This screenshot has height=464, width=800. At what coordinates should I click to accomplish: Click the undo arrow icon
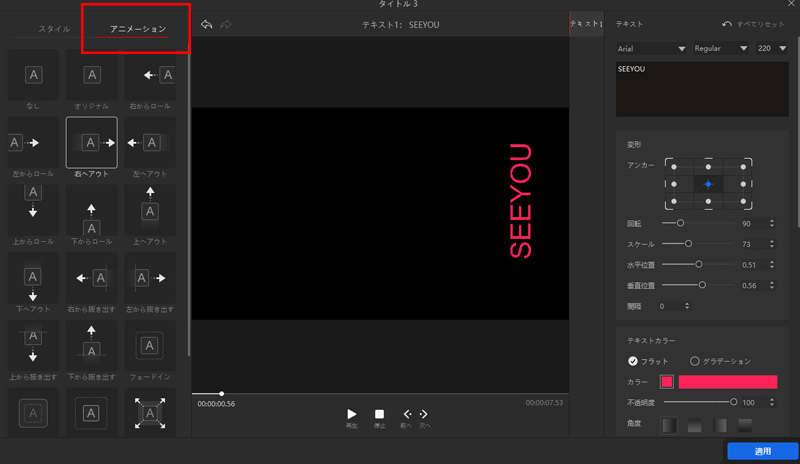[206, 25]
